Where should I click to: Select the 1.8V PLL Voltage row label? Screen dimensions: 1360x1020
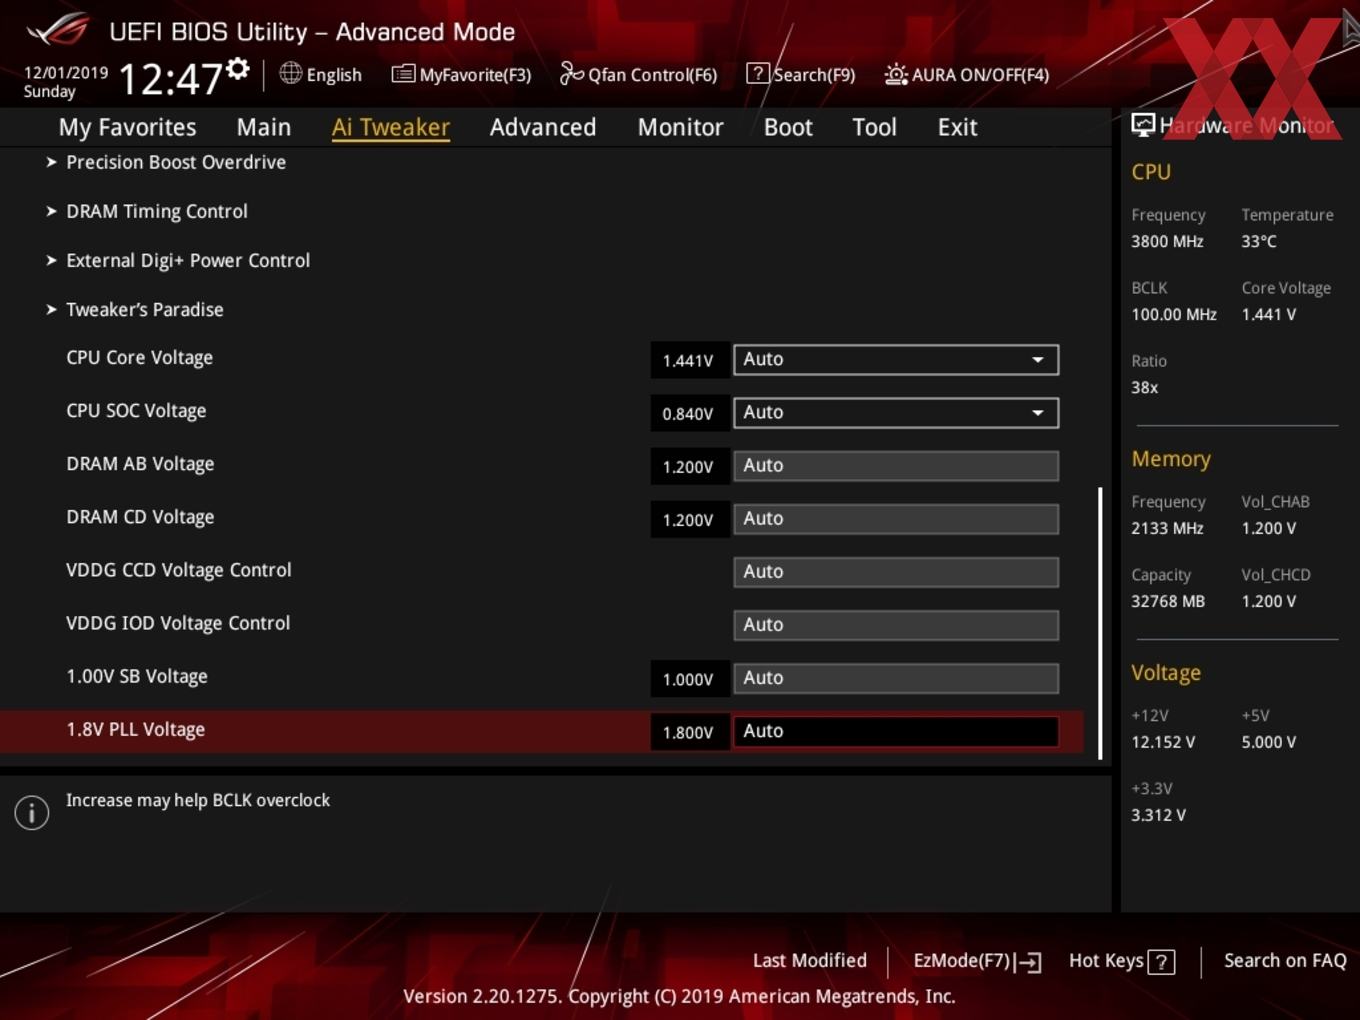pos(135,730)
